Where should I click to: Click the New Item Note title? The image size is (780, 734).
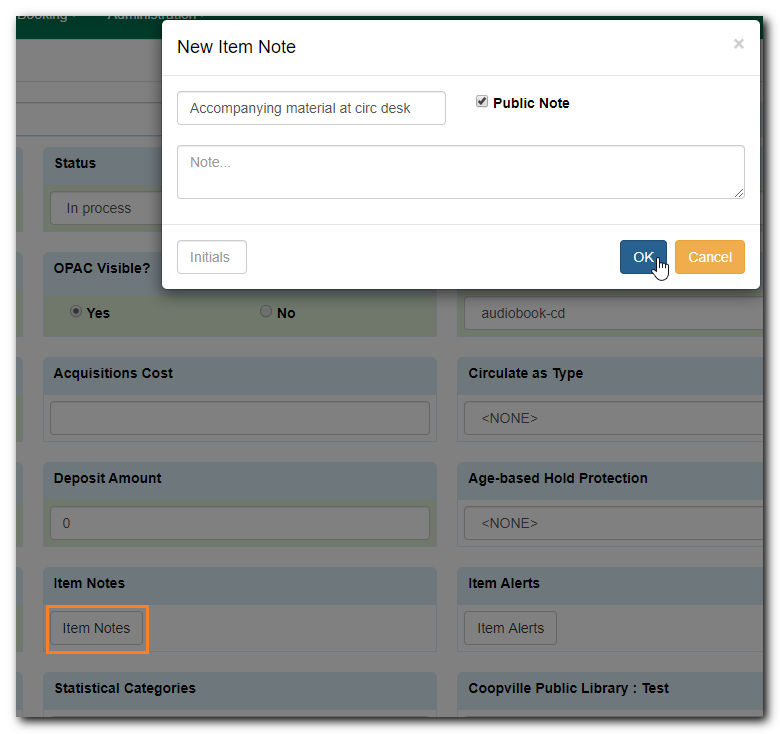click(x=236, y=47)
